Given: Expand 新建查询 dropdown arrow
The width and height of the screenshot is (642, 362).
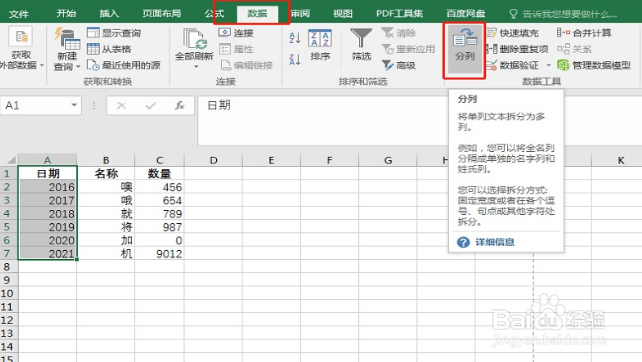Looking at the screenshot, I should 78,66.
